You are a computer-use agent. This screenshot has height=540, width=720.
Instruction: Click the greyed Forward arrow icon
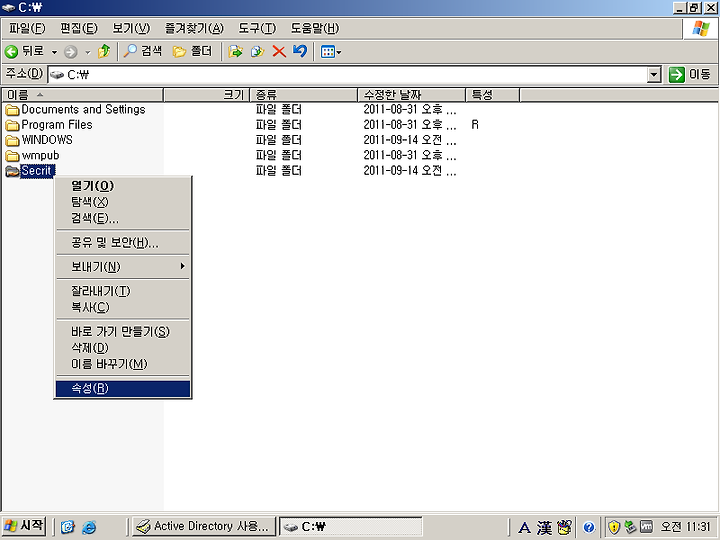(70, 51)
